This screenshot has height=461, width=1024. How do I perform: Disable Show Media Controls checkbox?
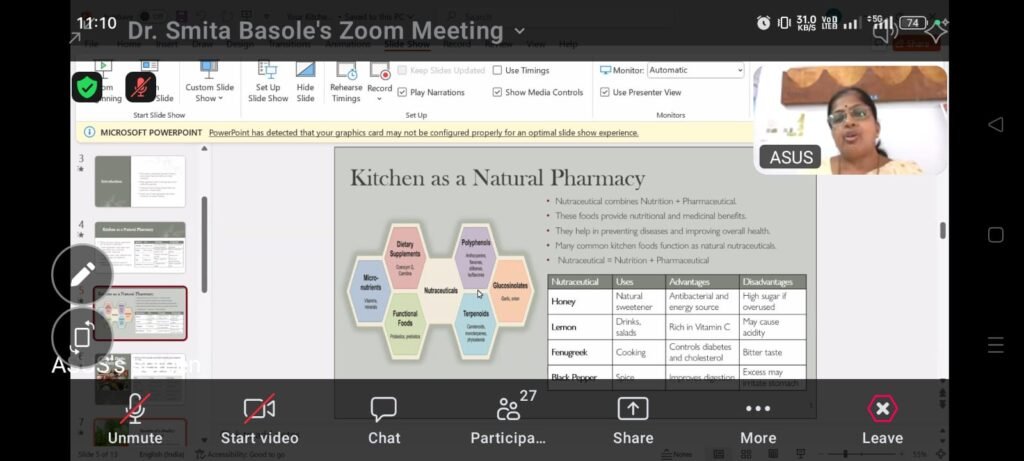[497, 92]
